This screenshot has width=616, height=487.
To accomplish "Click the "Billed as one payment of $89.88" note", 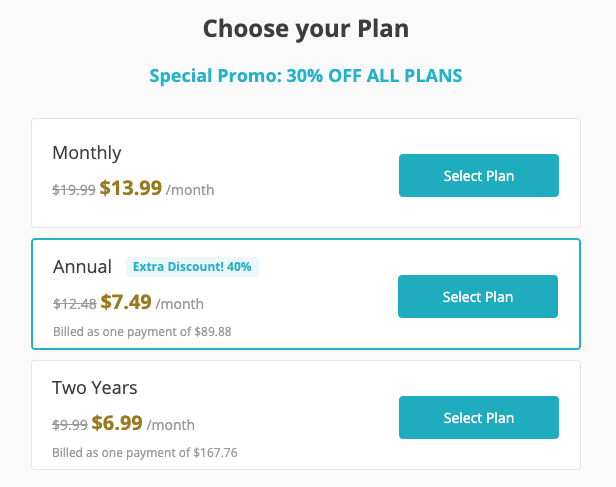I will point(143,331).
